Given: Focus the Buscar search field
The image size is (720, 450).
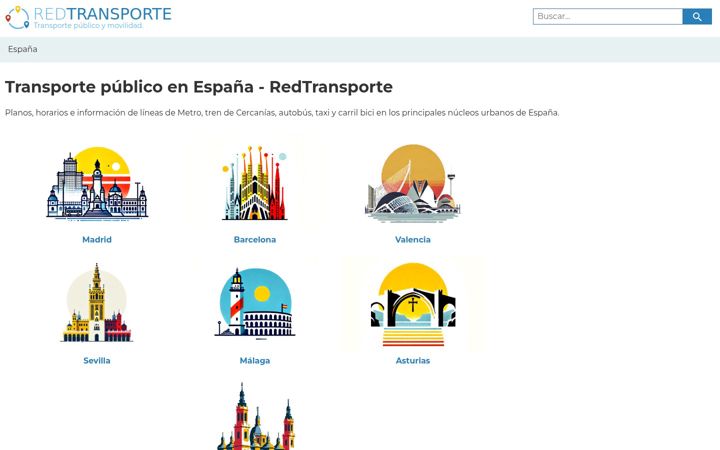Looking at the screenshot, I should pos(608,17).
